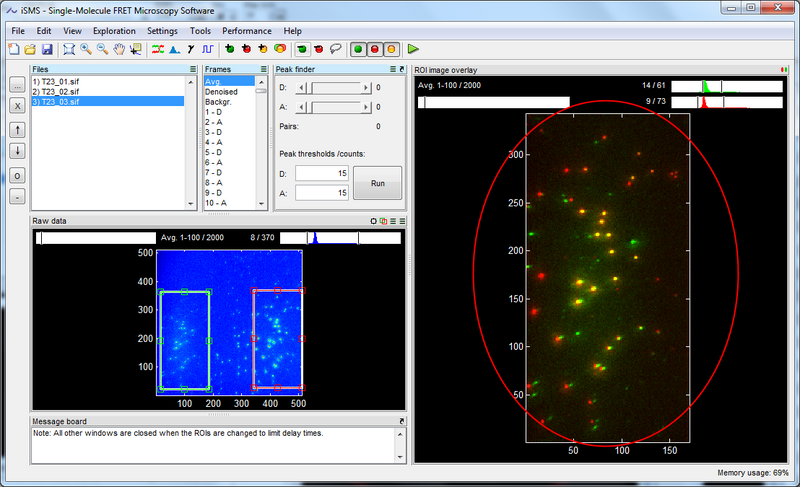Open file using the folder toolbar icon
The image size is (800, 487).
click(32, 48)
